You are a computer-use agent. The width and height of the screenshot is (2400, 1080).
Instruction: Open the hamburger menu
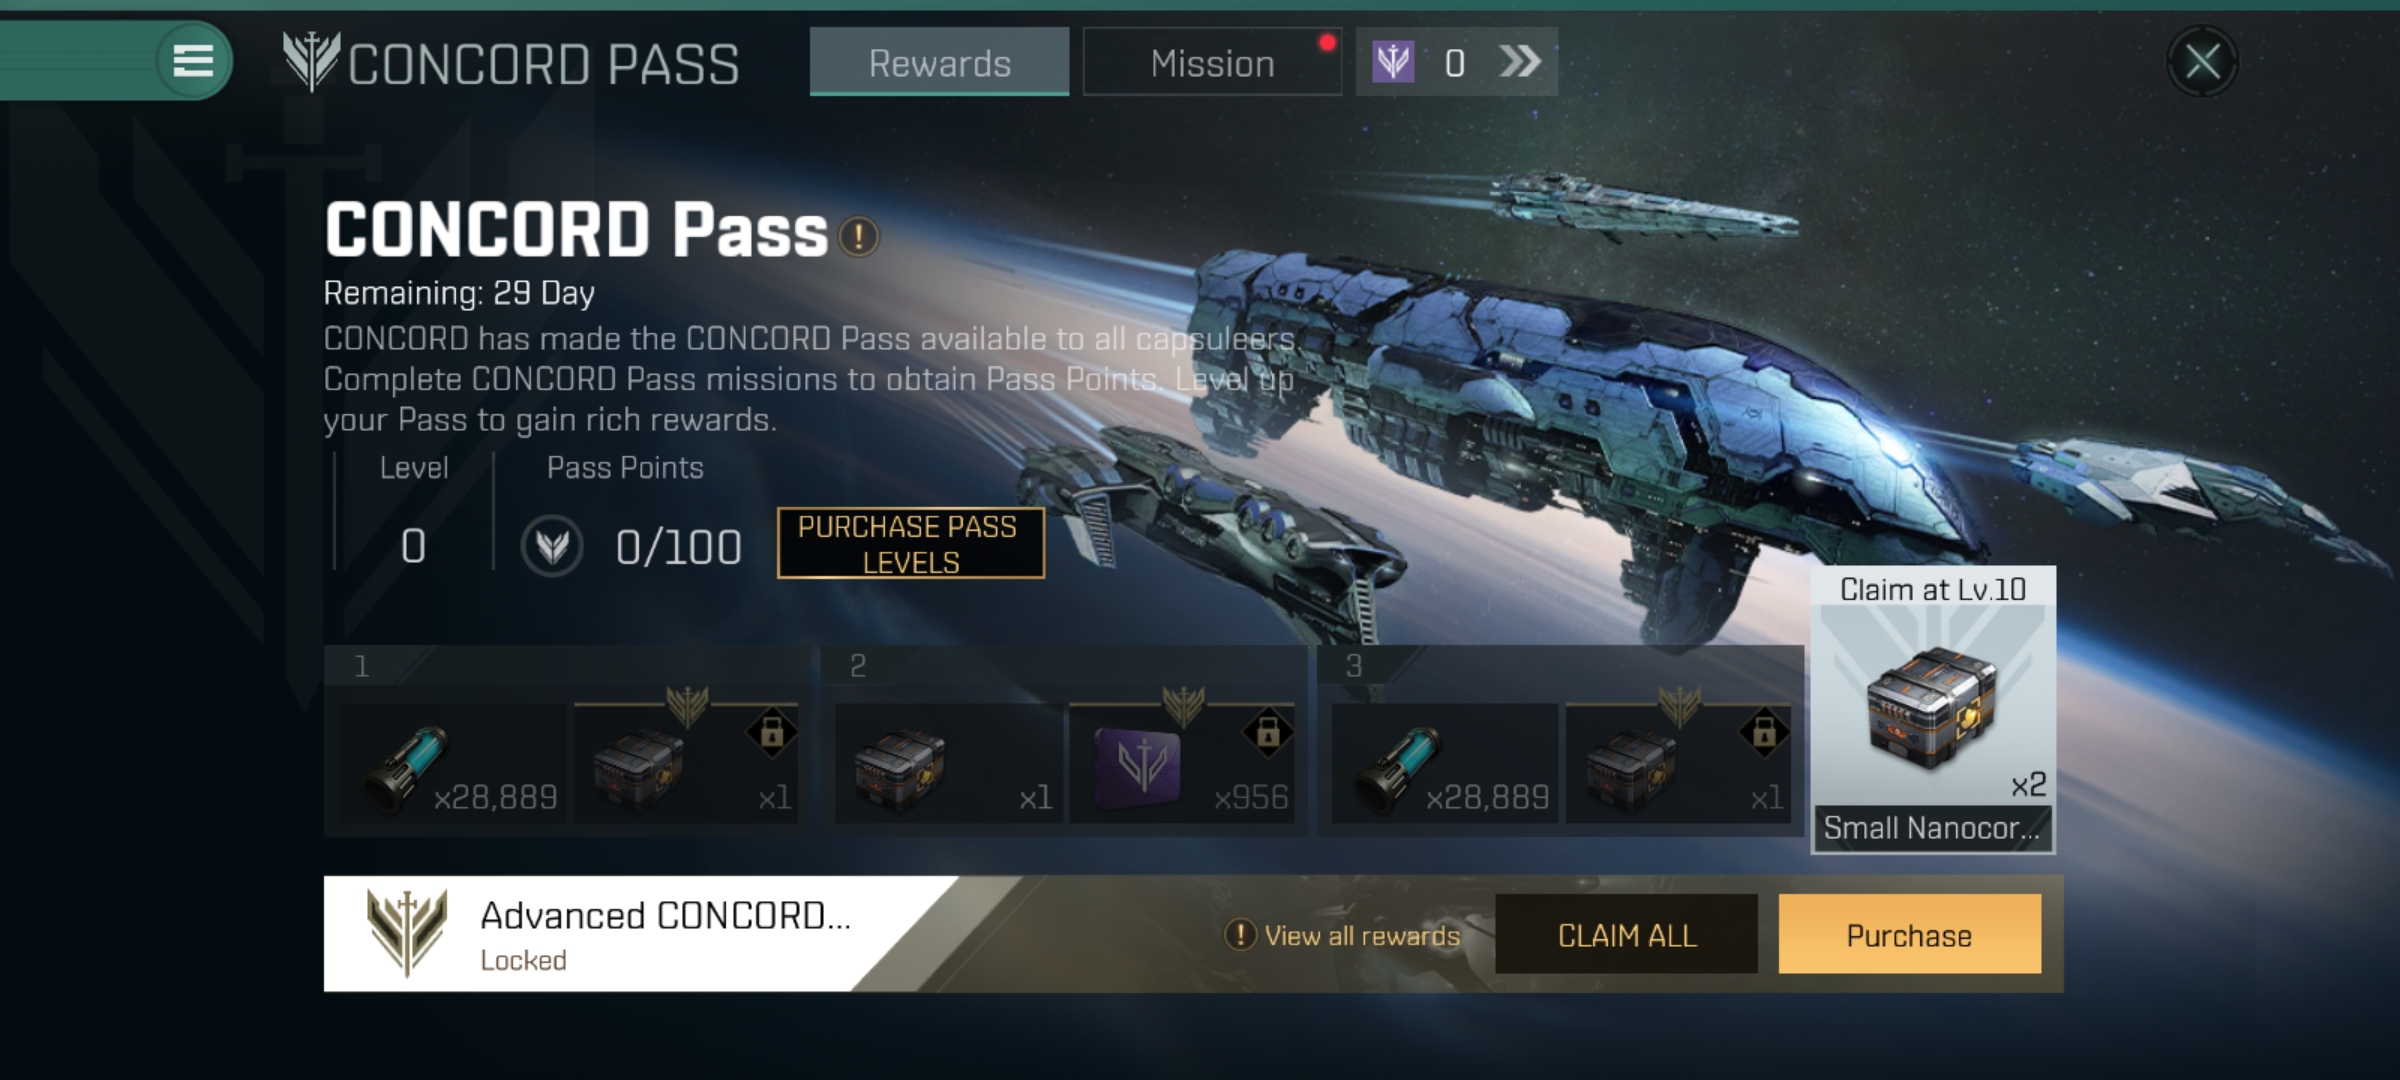(193, 61)
